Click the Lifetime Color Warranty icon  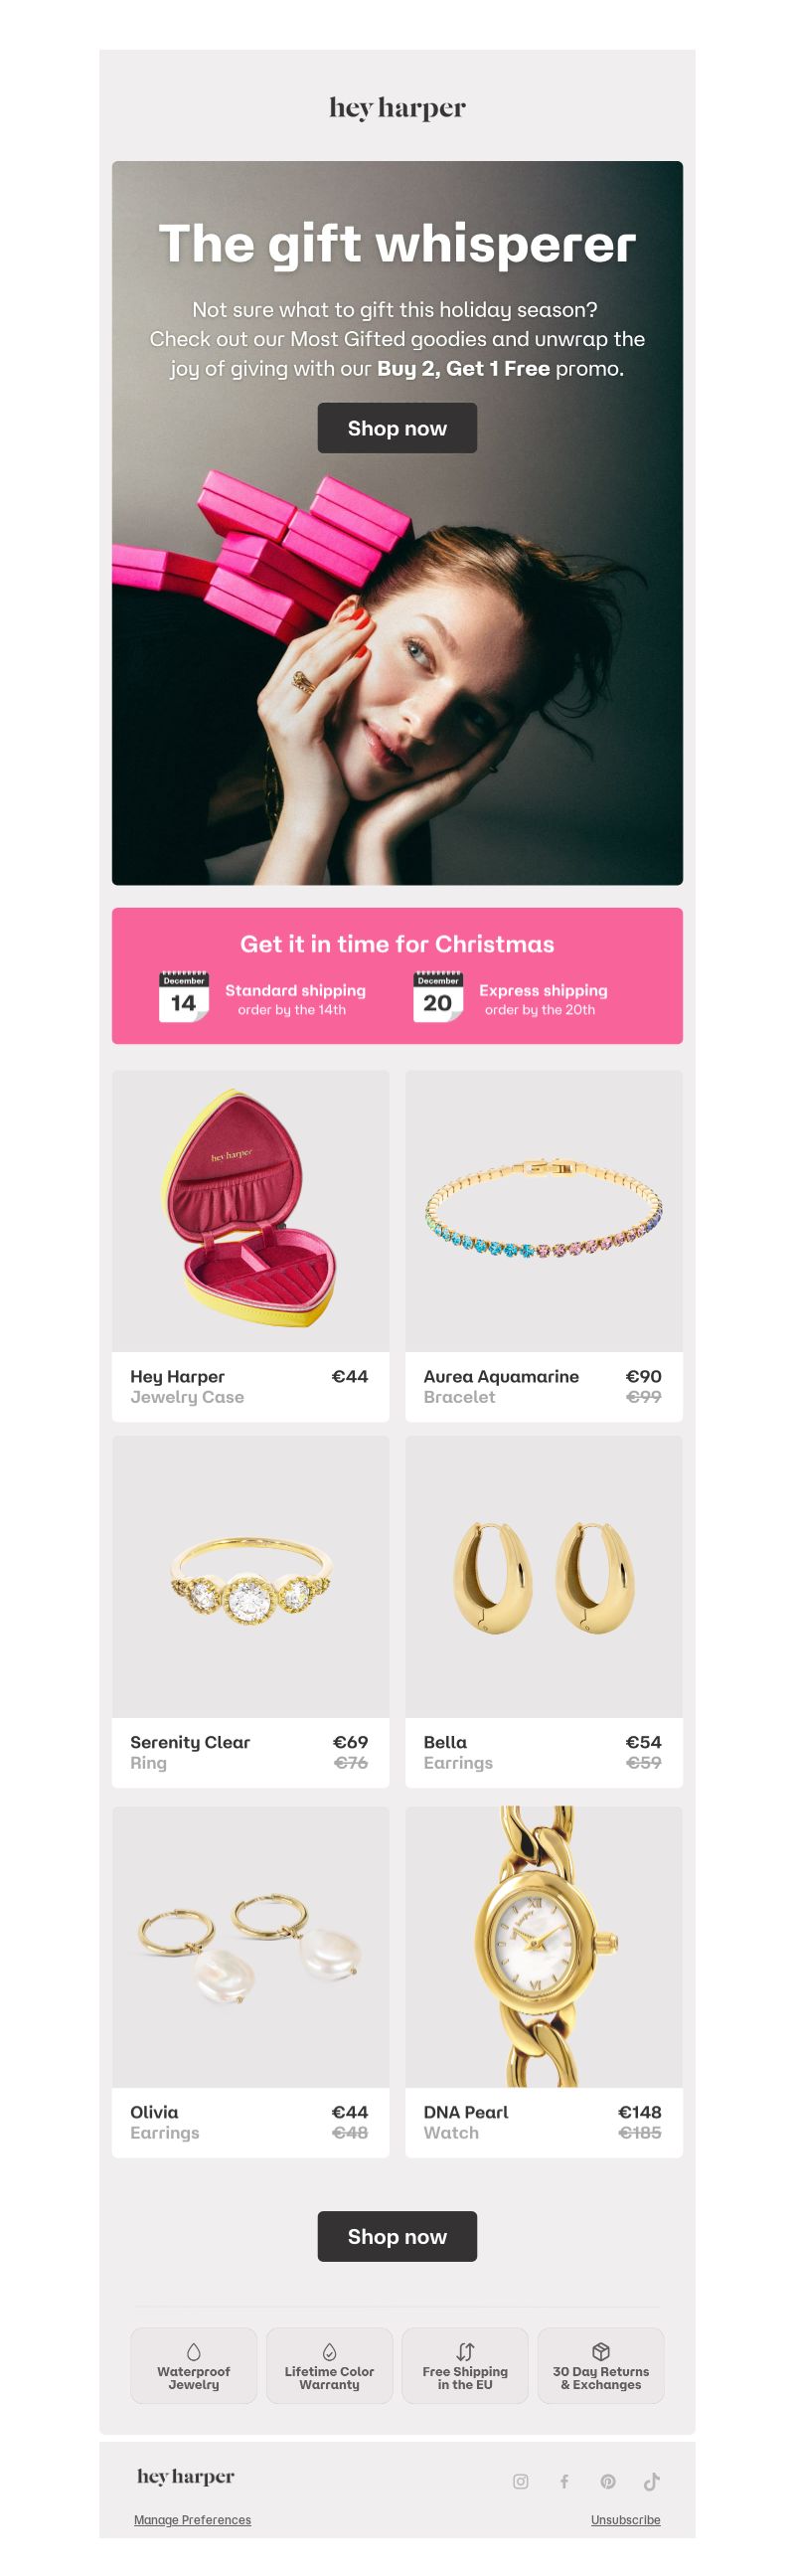point(329,2351)
